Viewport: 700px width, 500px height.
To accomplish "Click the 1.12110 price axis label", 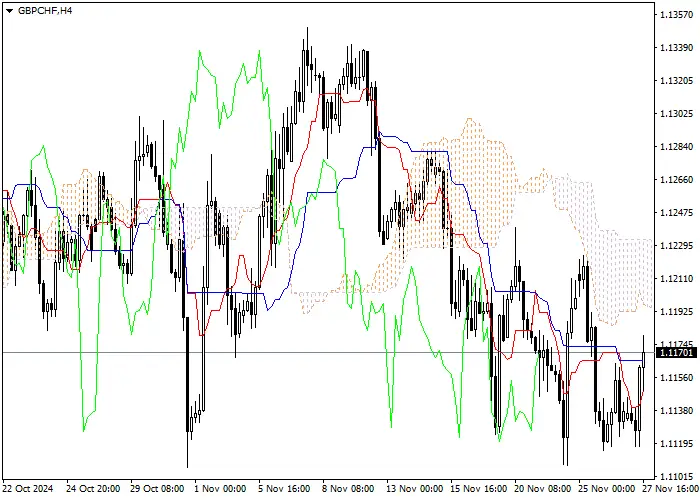I will [x=676, y=279].
